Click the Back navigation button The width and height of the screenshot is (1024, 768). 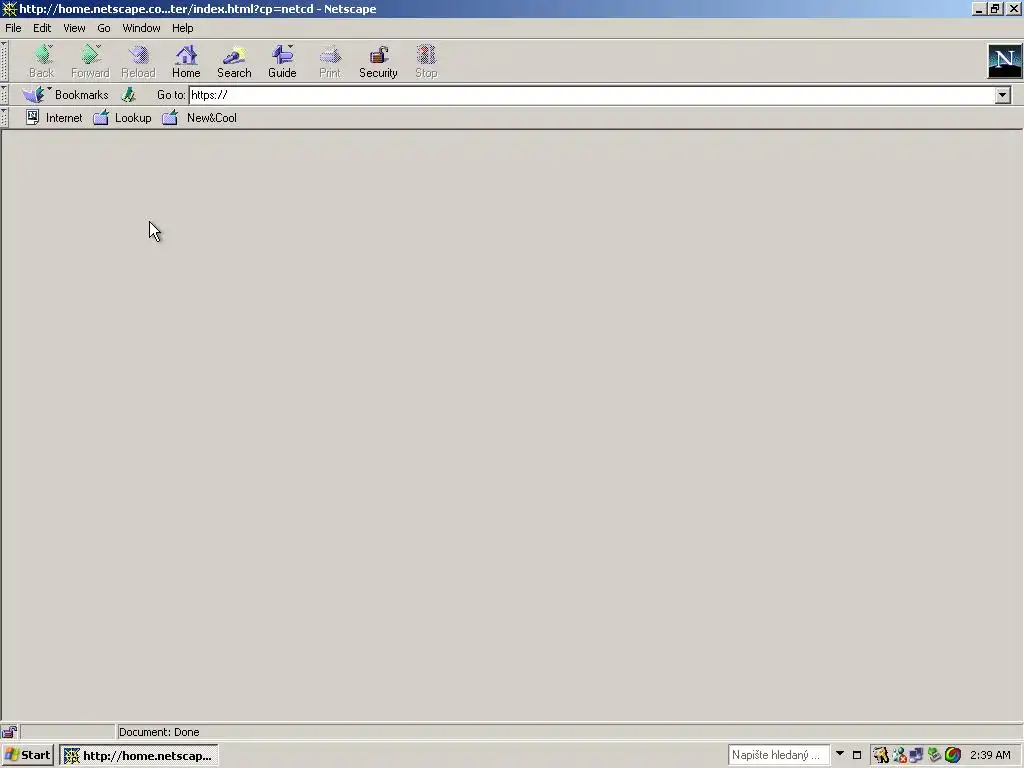click(x=41, y=62)
